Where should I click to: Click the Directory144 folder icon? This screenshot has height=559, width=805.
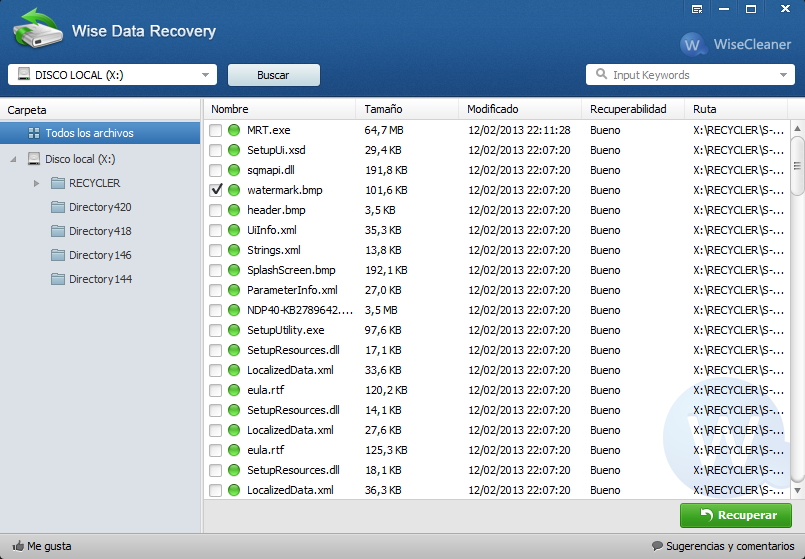coord(58,279)
